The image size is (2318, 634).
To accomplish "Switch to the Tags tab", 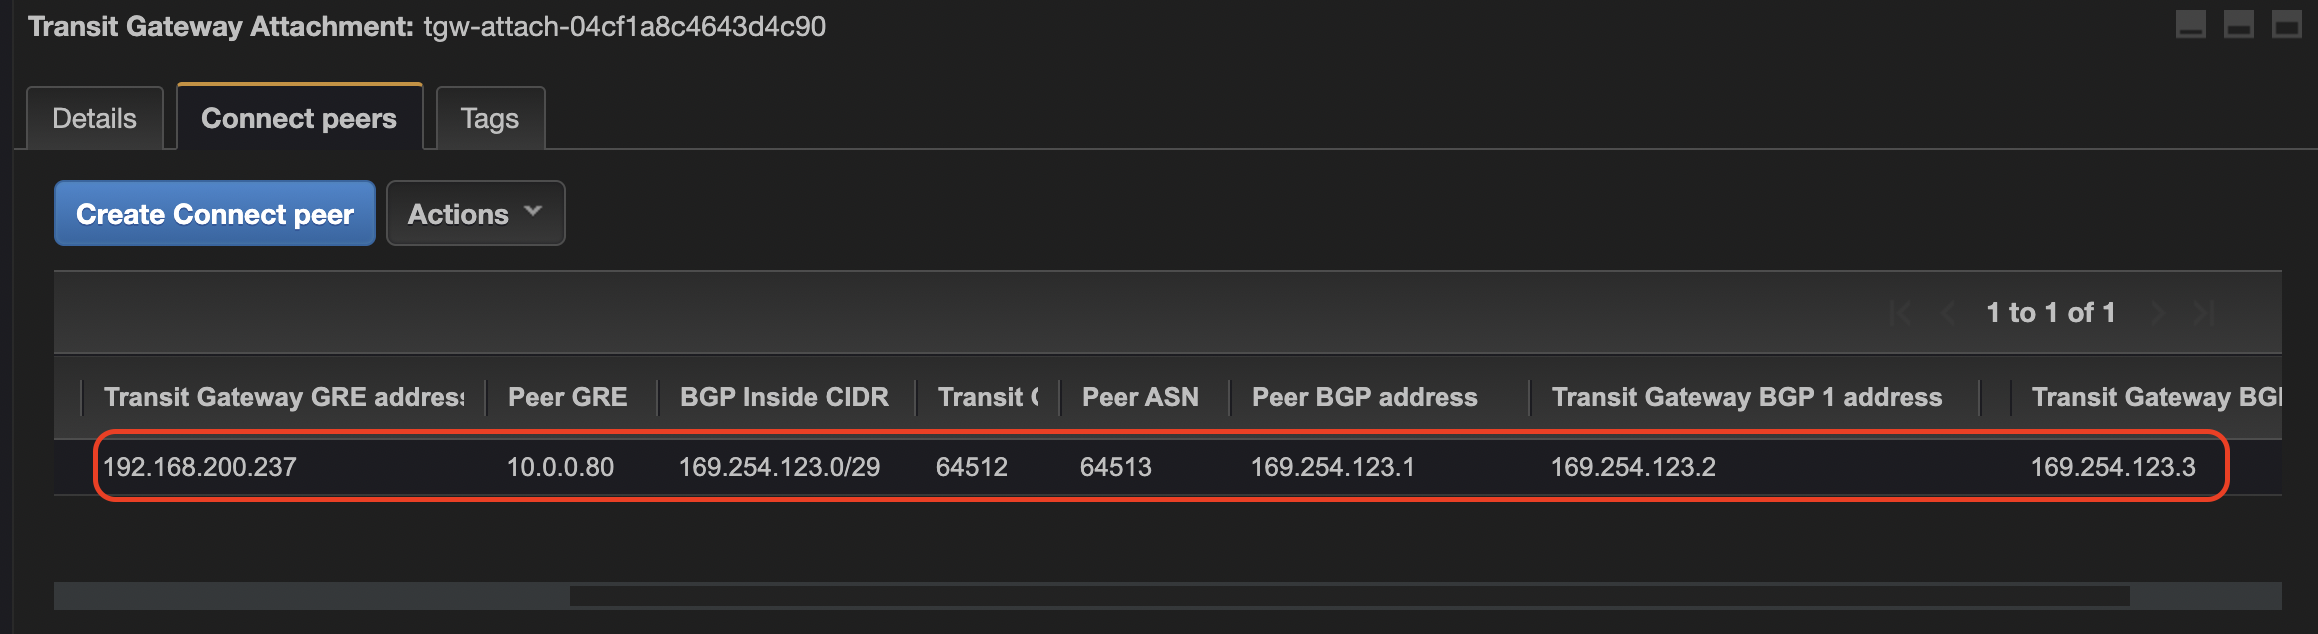I will pyautogui.click(x=490, y=118).
